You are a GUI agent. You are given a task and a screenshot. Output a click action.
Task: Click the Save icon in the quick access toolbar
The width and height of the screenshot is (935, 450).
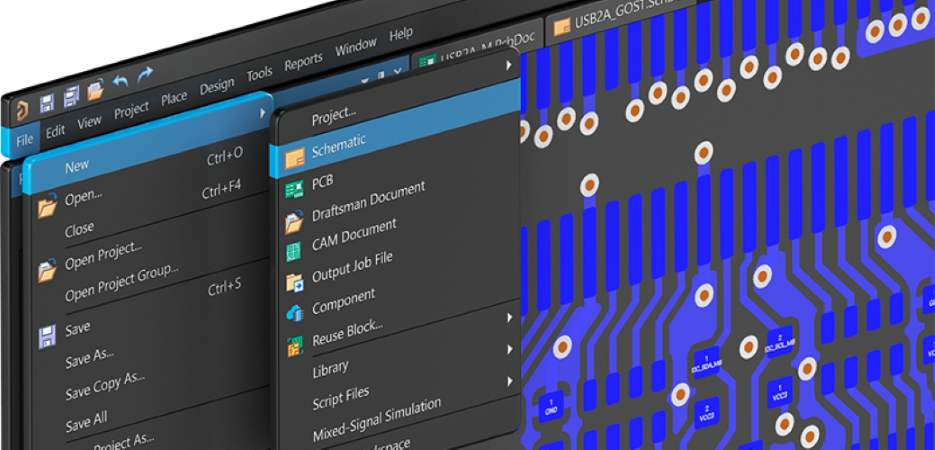(x=46, y=103)
